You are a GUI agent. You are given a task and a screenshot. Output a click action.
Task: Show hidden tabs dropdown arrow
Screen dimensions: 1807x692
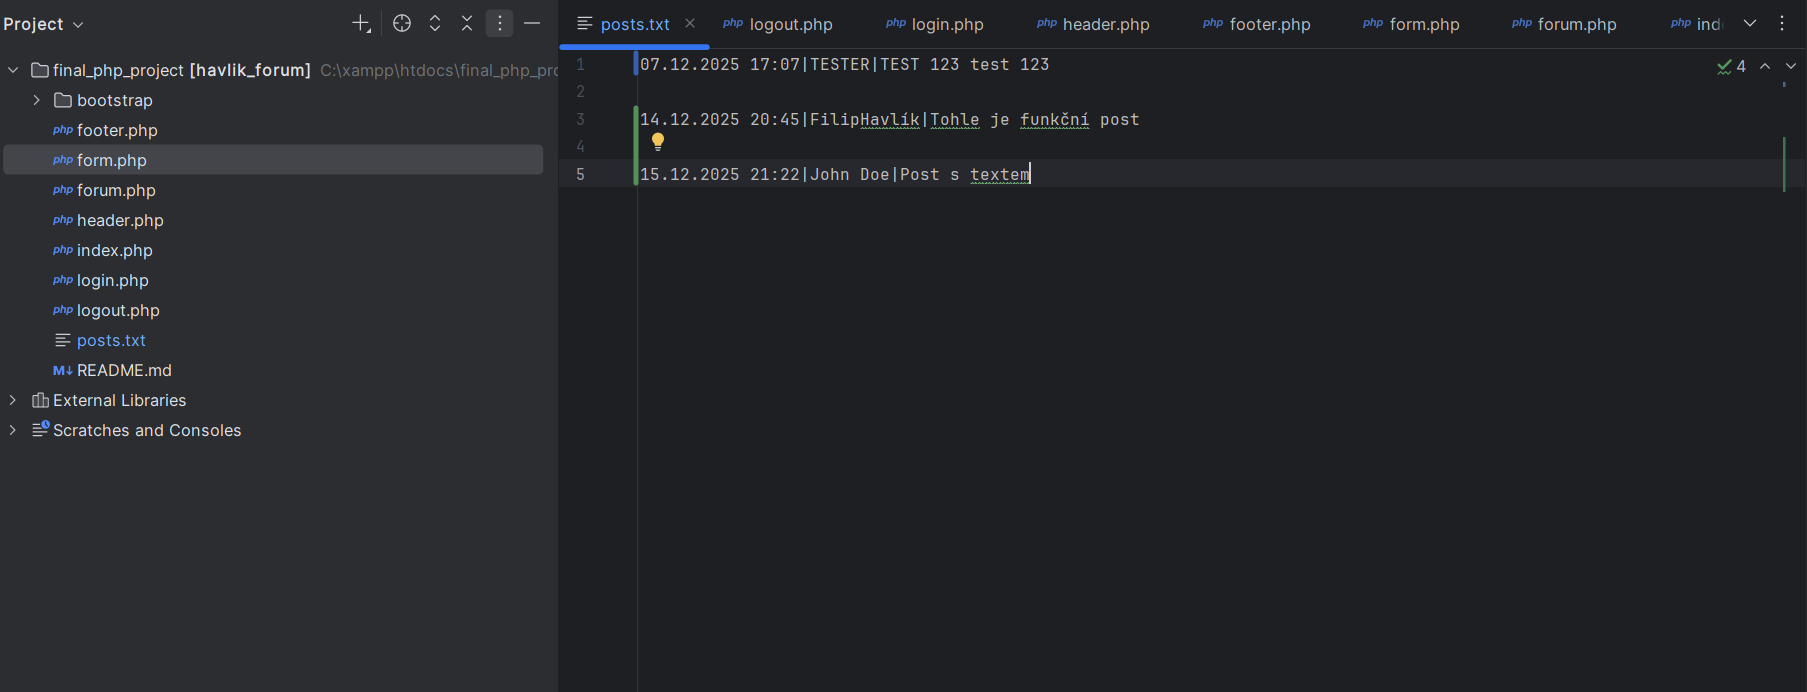click(x=1750, y=23)
